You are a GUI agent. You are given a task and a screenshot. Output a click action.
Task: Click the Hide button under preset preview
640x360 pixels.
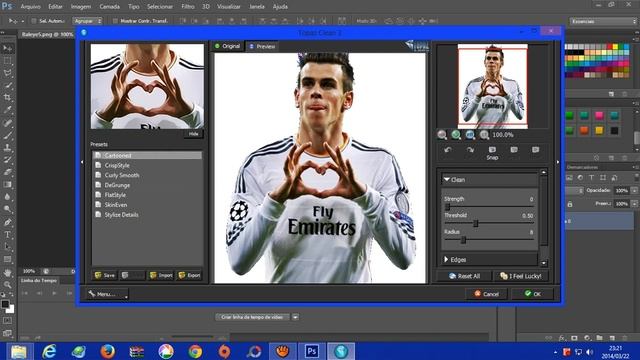click(x=193, y=134)
